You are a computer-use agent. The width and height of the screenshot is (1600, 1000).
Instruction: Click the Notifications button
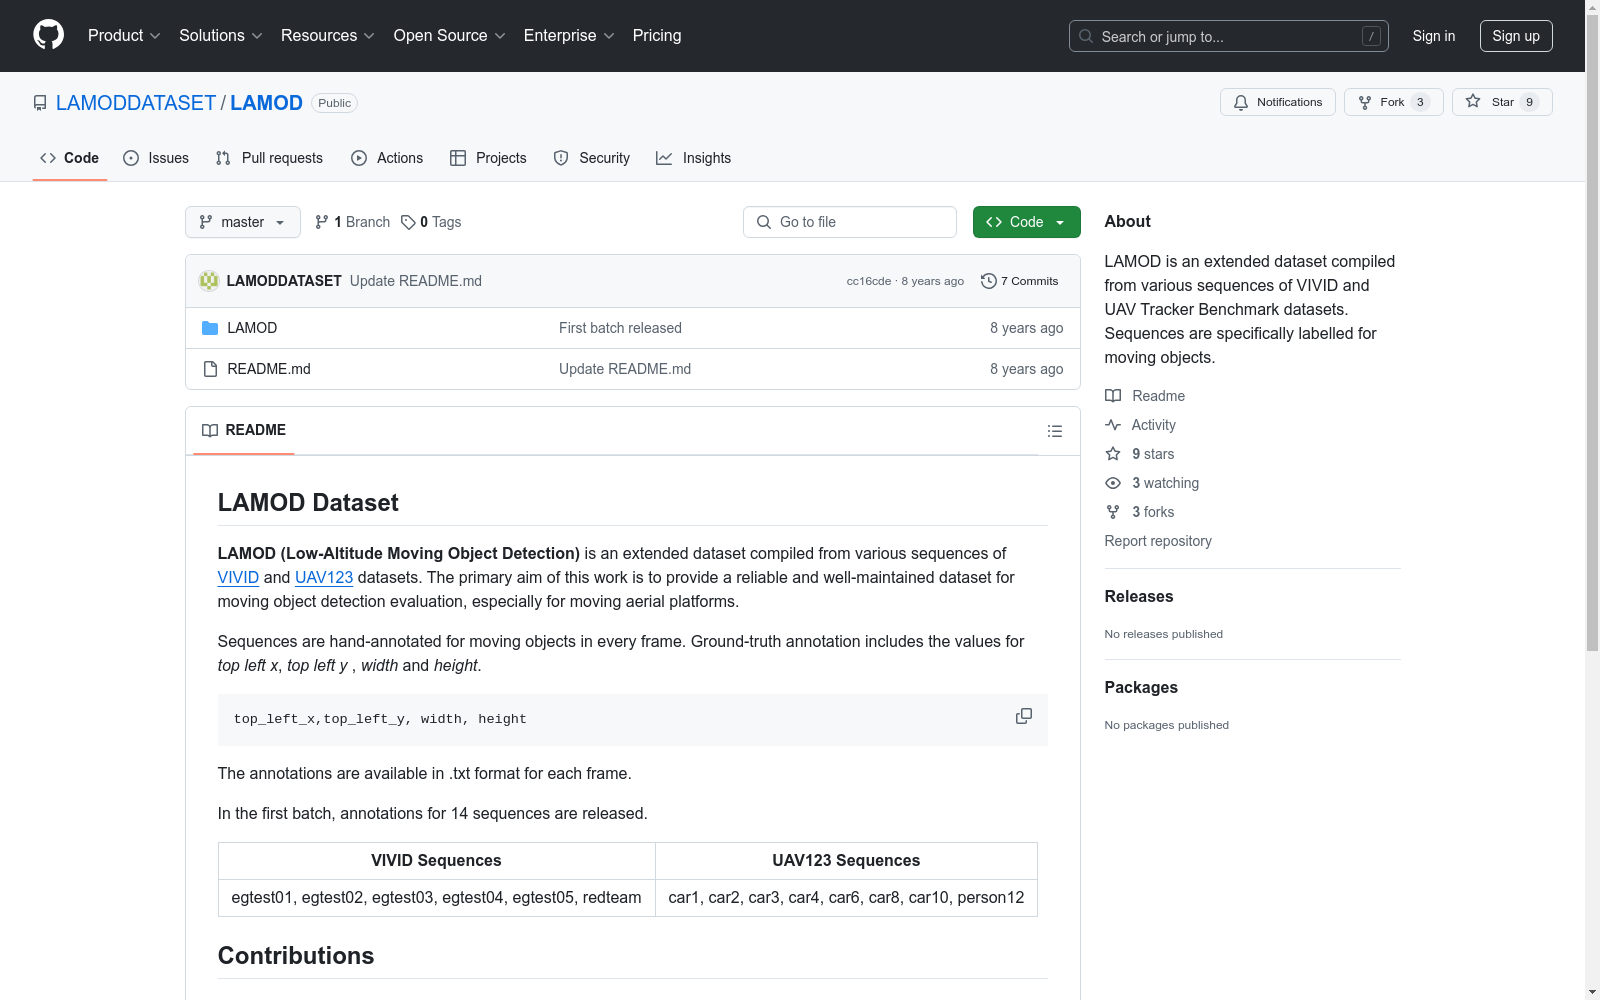pos(1278,102)
